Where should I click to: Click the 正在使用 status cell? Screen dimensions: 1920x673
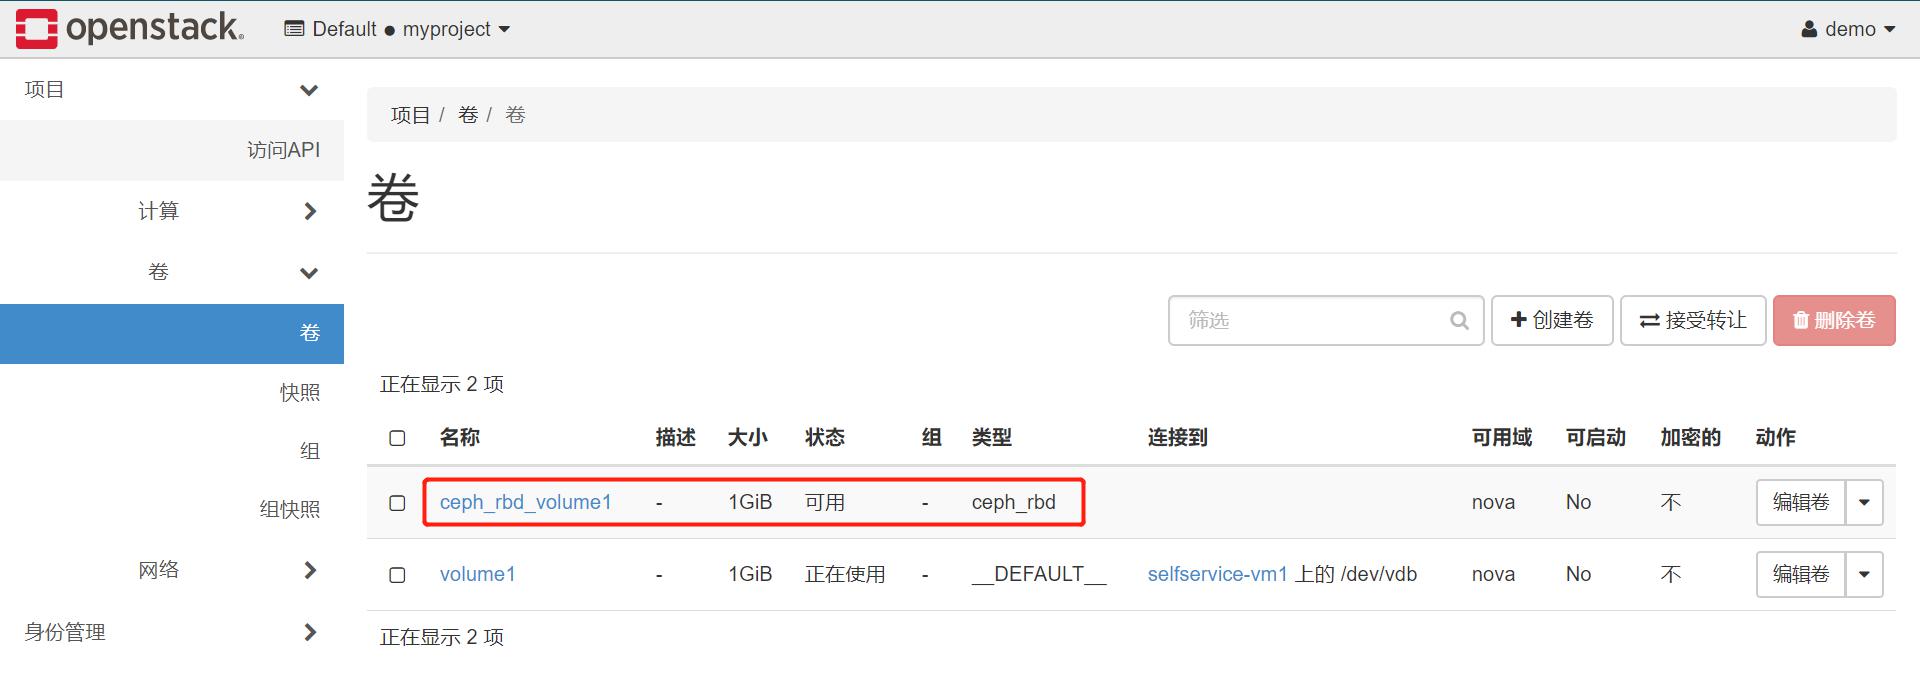[845, 574]
